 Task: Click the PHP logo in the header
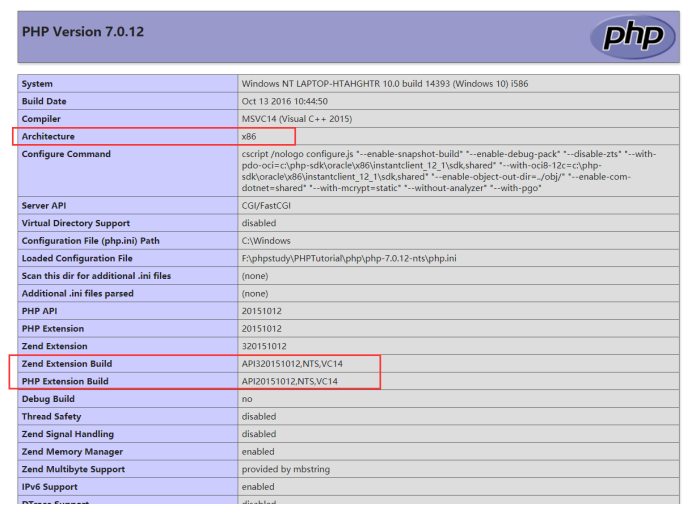click(632, 37)
